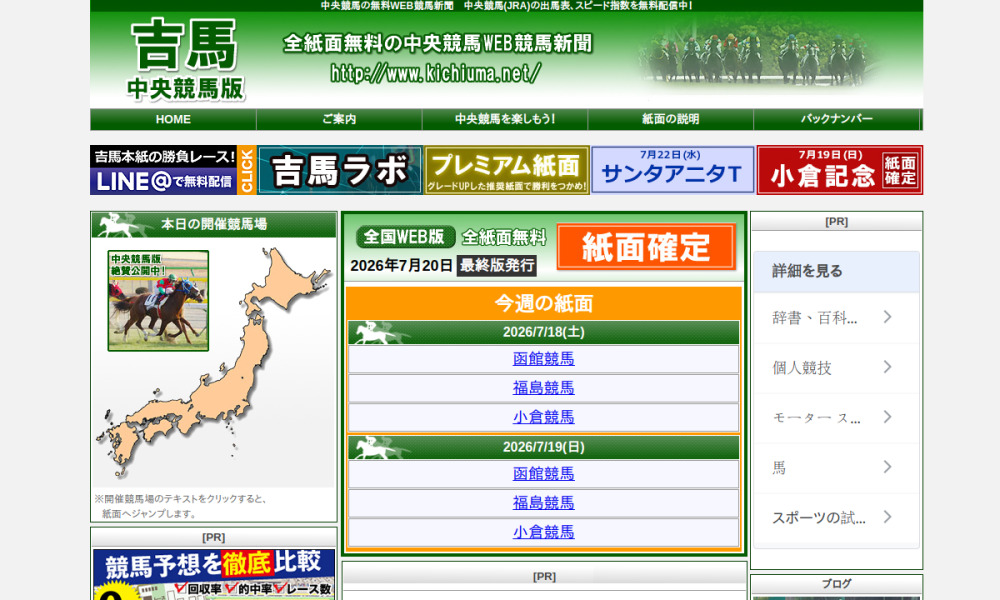Expand the 馬 row chevron

click(887, 467)
